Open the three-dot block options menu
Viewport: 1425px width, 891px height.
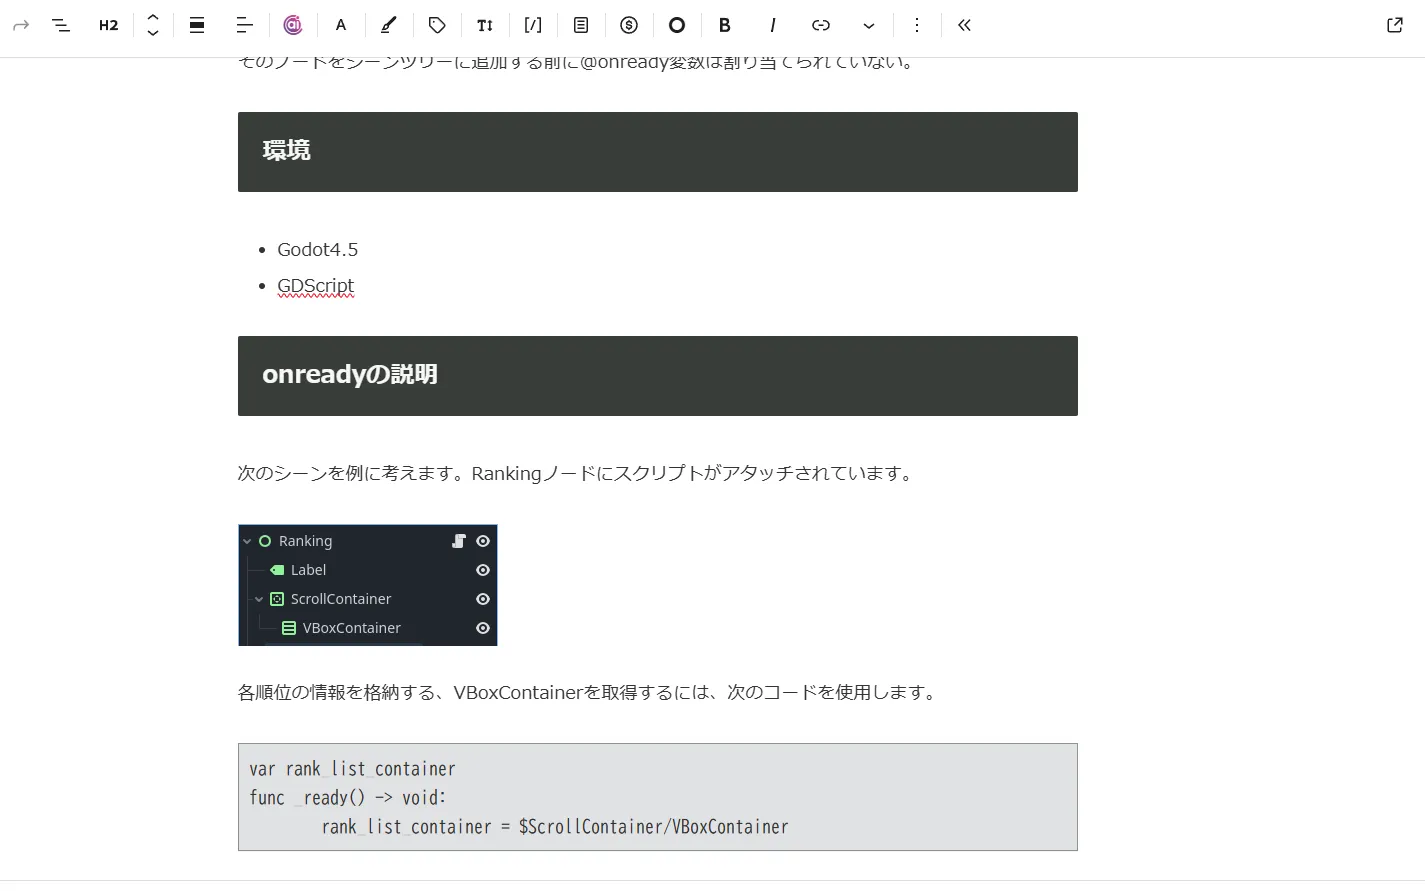coord(917,25)
